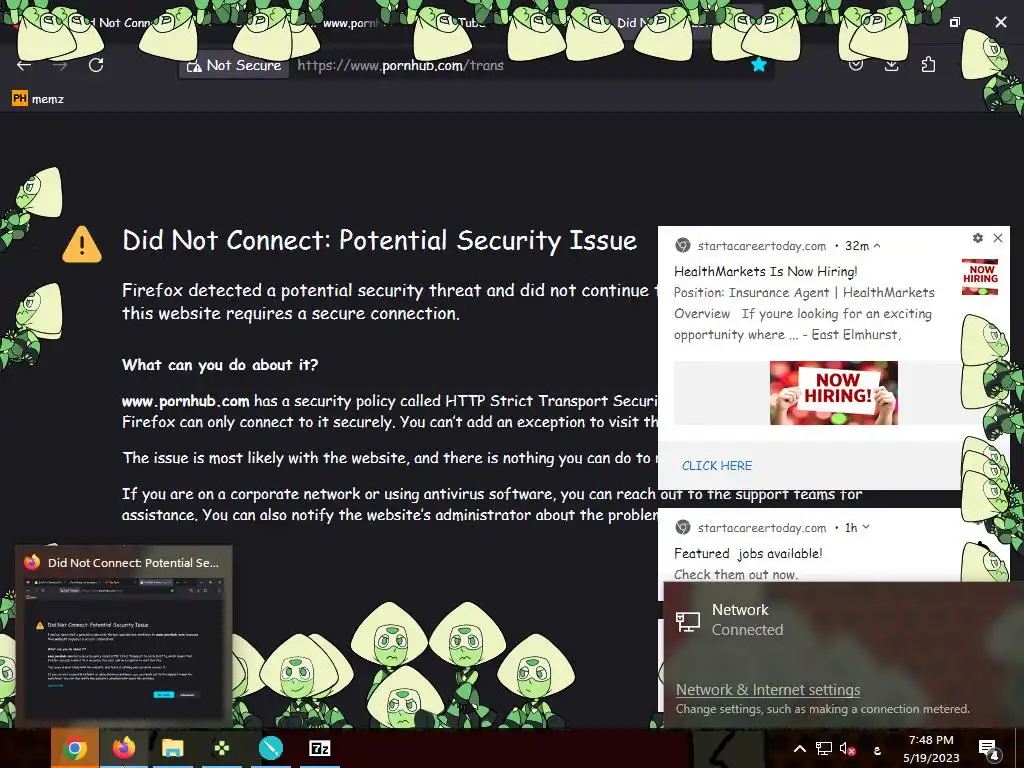Screen dimensions: 1024x768
Task: Open Firefox from the taskbar
Action: coord(123,748)
